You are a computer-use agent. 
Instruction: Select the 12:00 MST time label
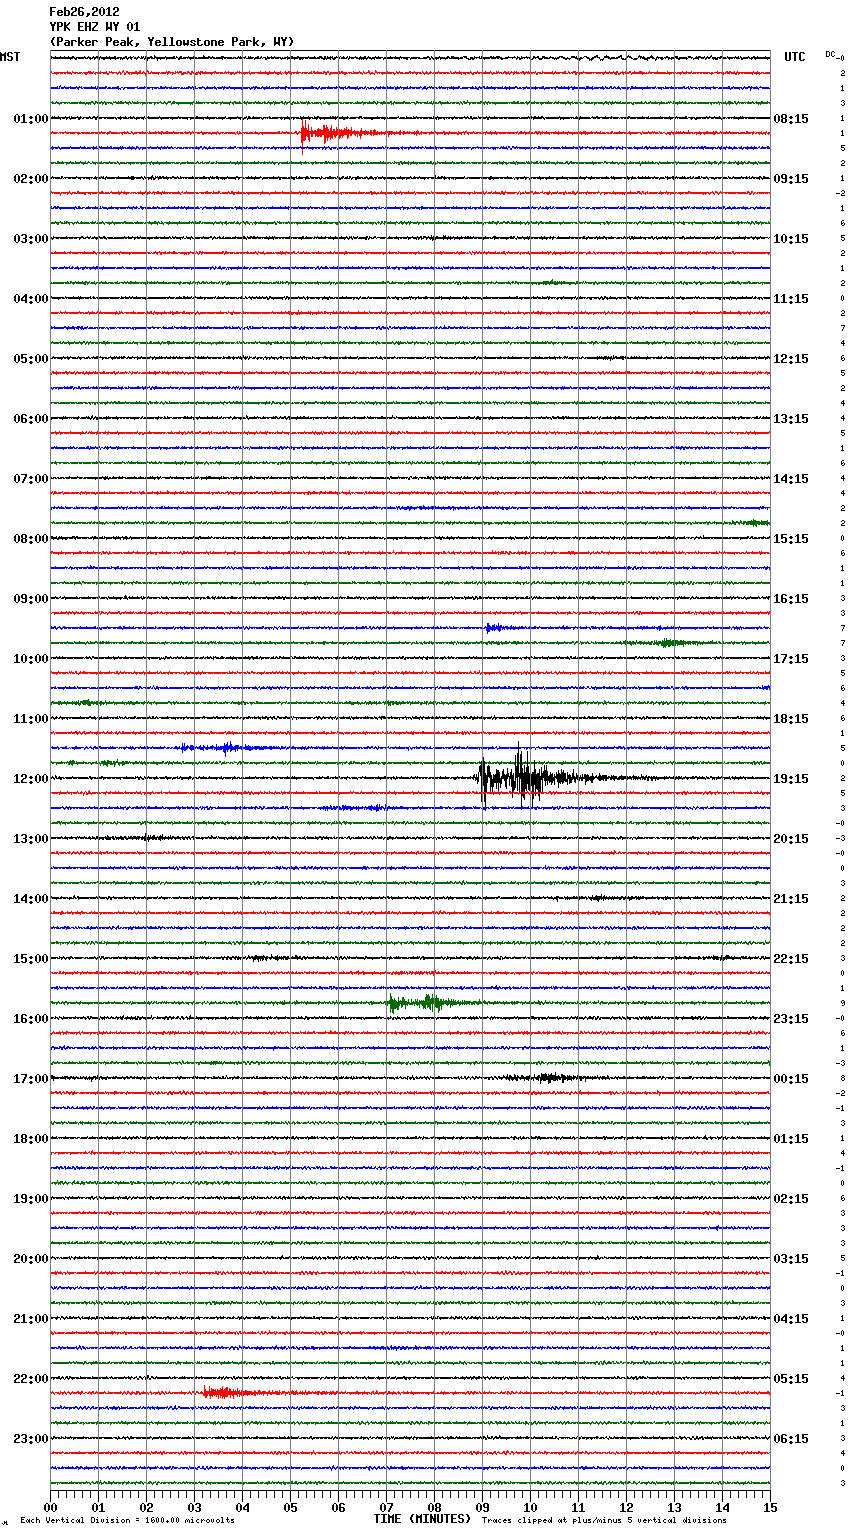(31, 779)
